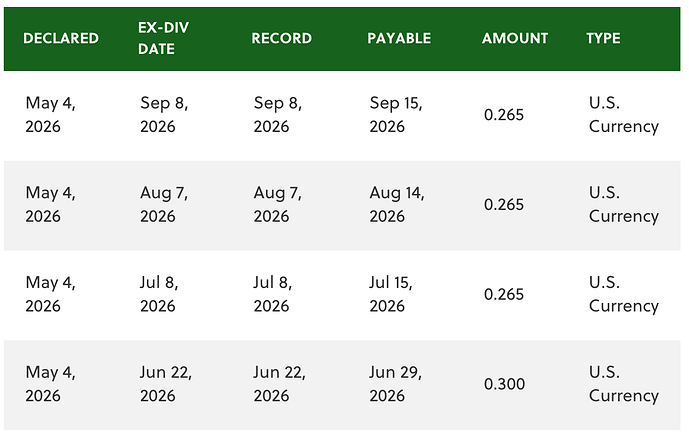Click the May 4, 2026 declared date in first row
Screen dimensions: 689x436
click(50, 115)
